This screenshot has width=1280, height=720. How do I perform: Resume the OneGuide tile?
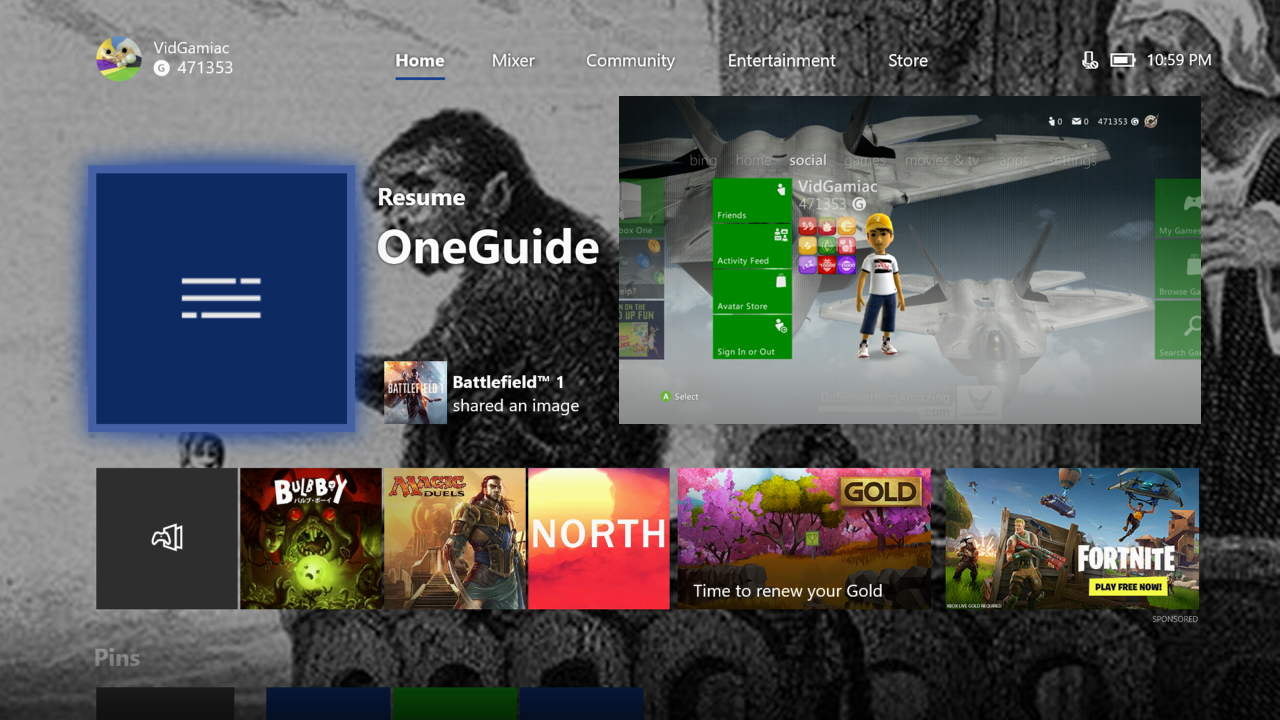click(221, 299)
